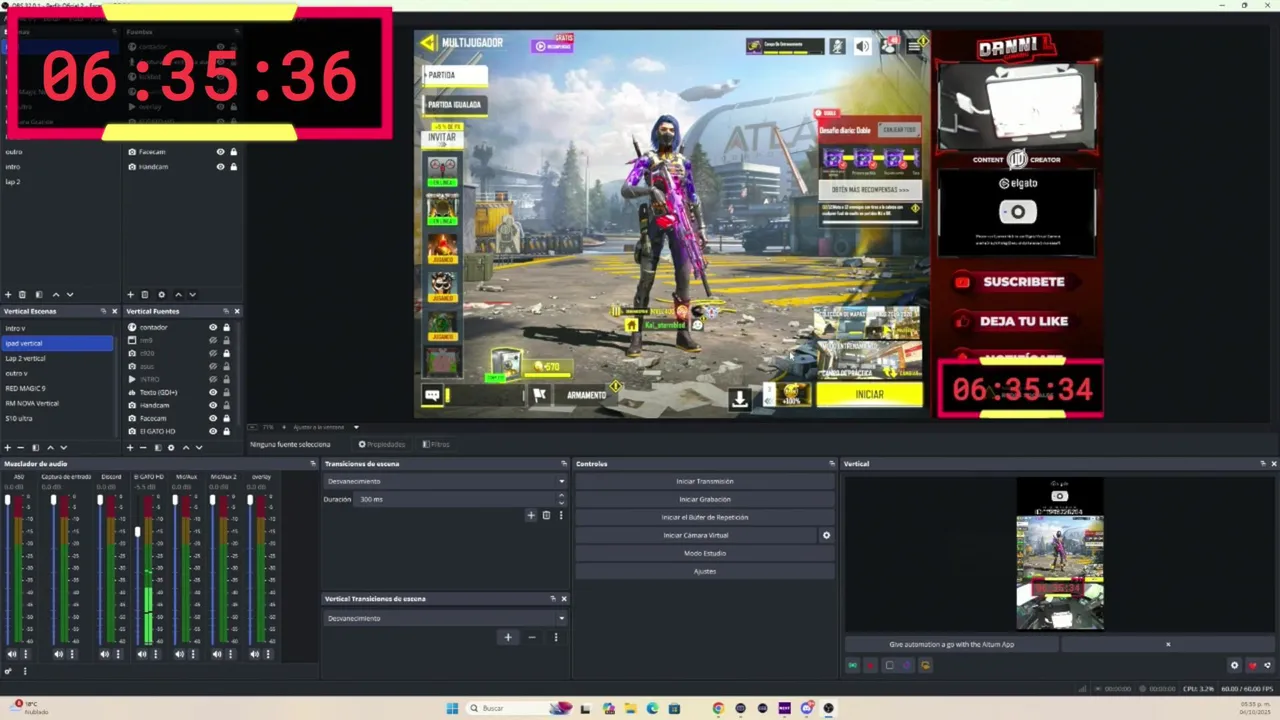
Task: Move source up in Vertical Fuentes
Action: [185, 447]
